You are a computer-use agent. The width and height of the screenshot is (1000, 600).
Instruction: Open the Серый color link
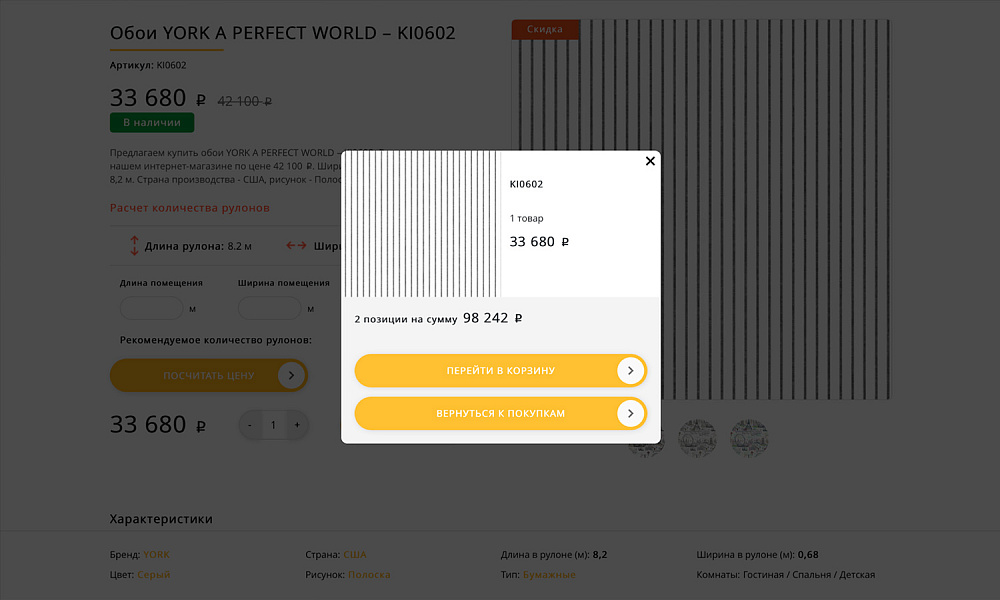coord(154,575)
